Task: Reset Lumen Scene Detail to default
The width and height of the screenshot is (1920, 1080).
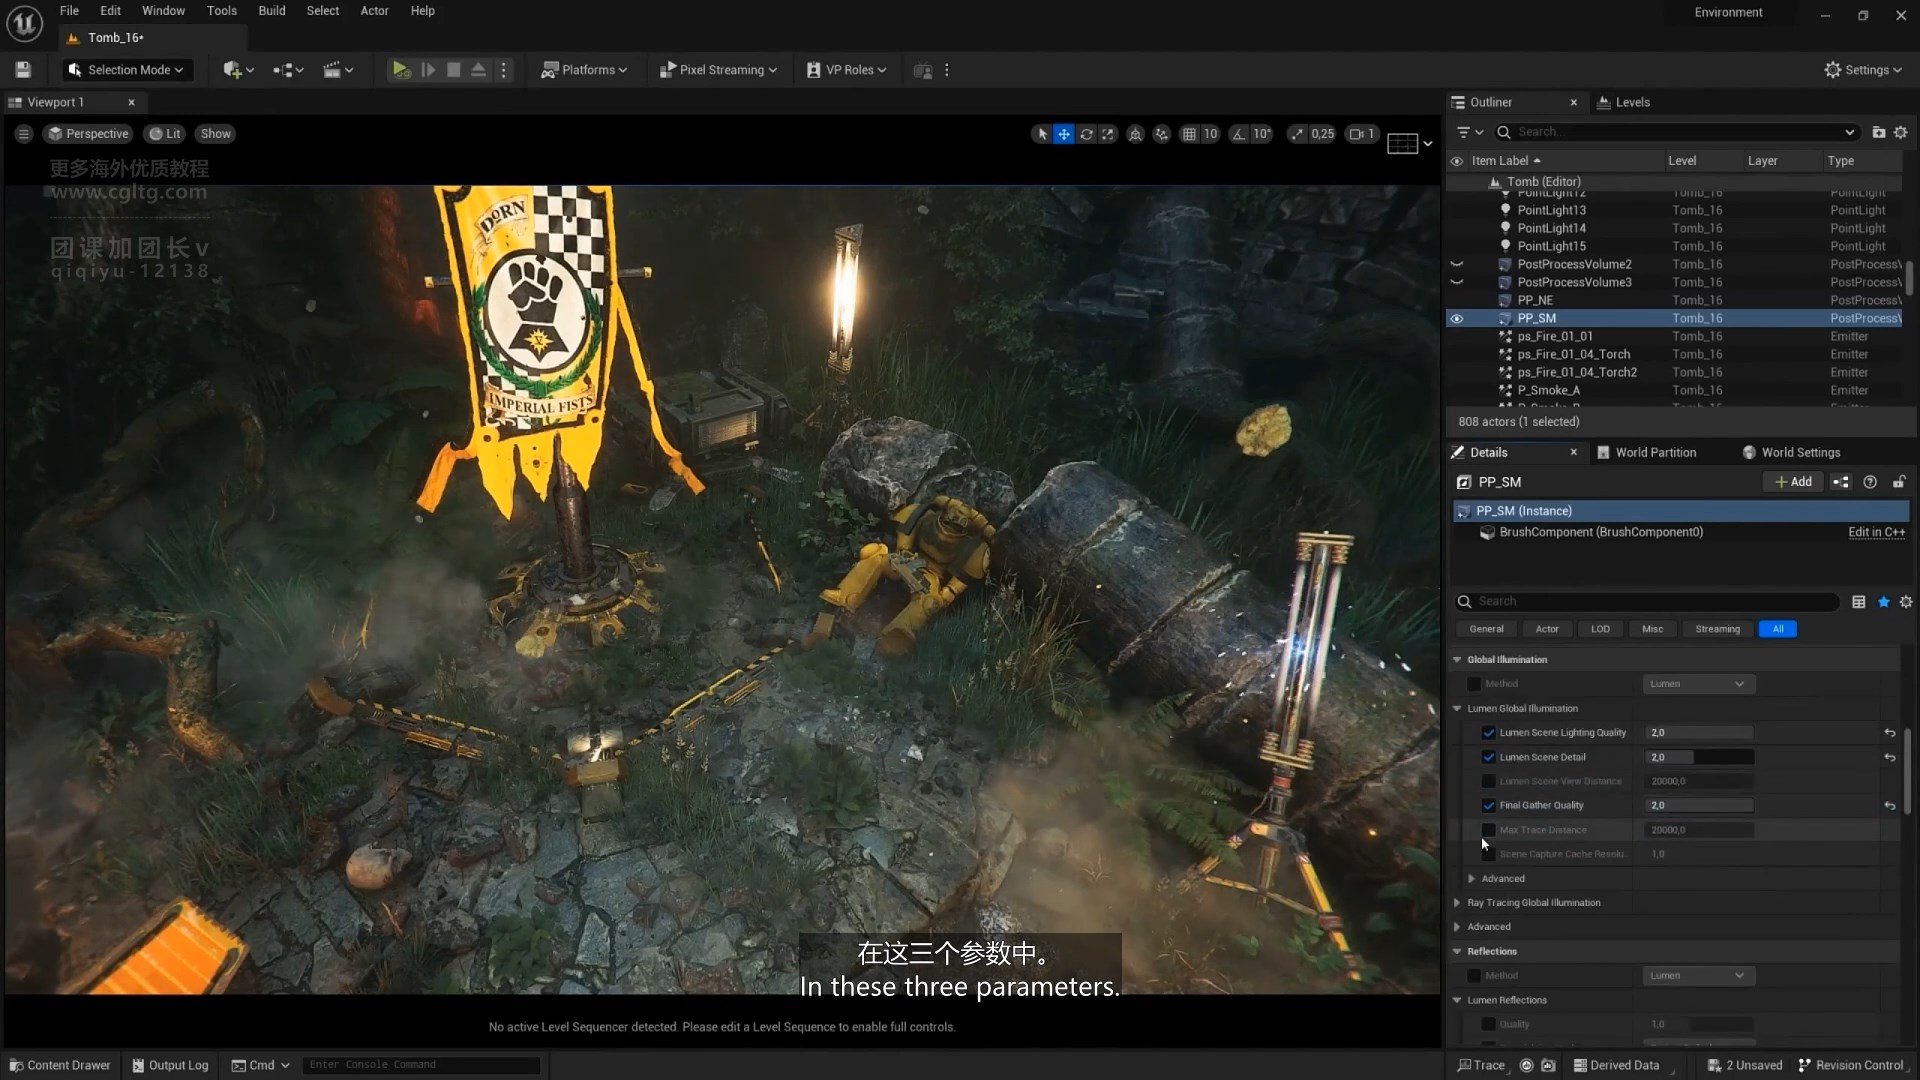Action: pyautogui.click(x=1890, y=758)
